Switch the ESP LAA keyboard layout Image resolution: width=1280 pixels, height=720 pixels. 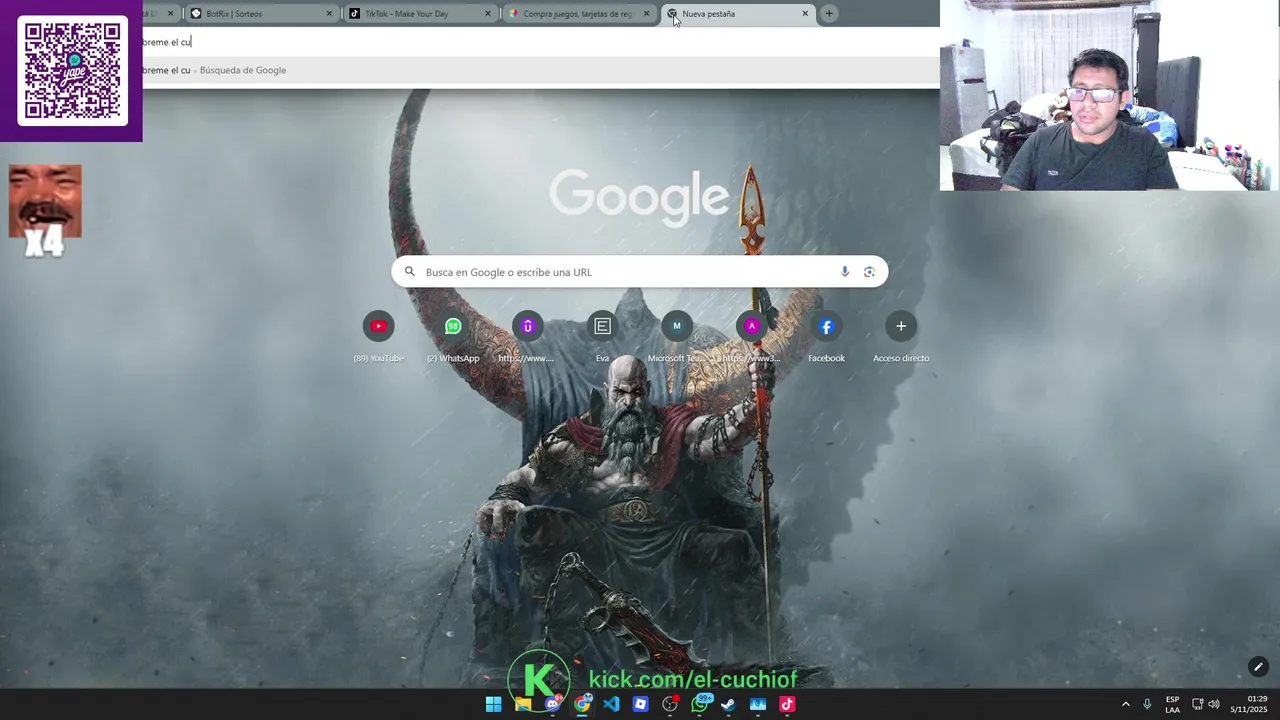click(1172, 704)
